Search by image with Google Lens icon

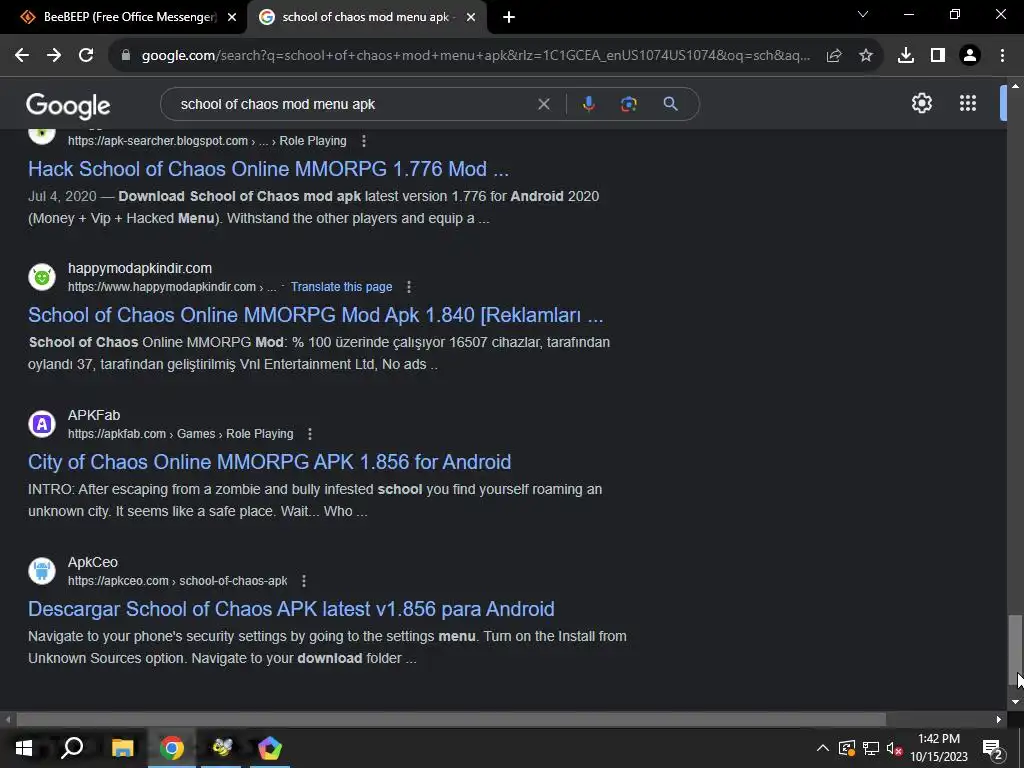click(x=628, y=104)
